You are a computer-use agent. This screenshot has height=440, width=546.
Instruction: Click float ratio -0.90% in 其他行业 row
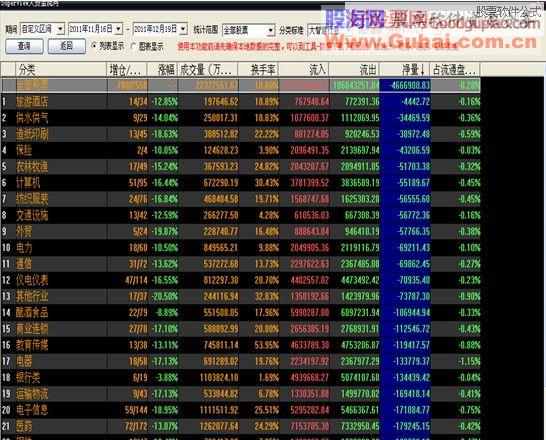click(x=469, y=296)
